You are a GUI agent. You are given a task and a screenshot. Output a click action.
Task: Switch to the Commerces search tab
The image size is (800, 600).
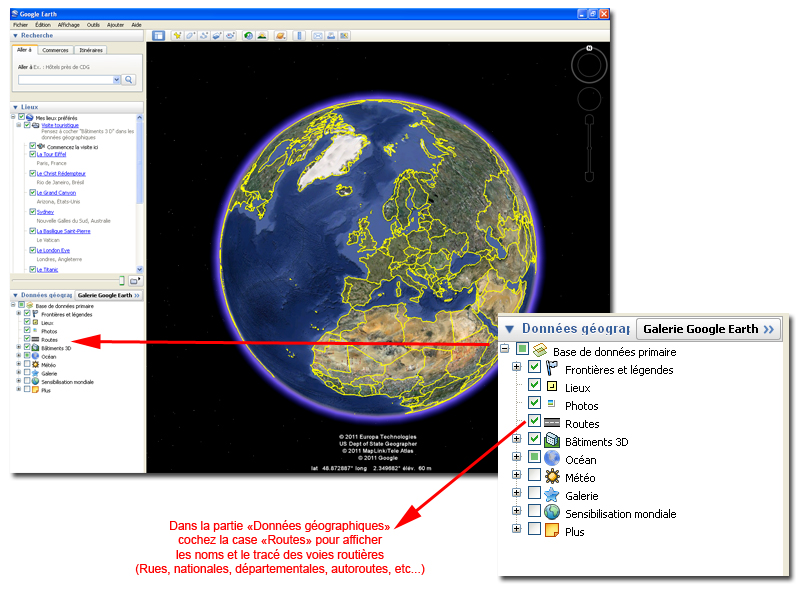pyautogui.click(x=55, y=50)
